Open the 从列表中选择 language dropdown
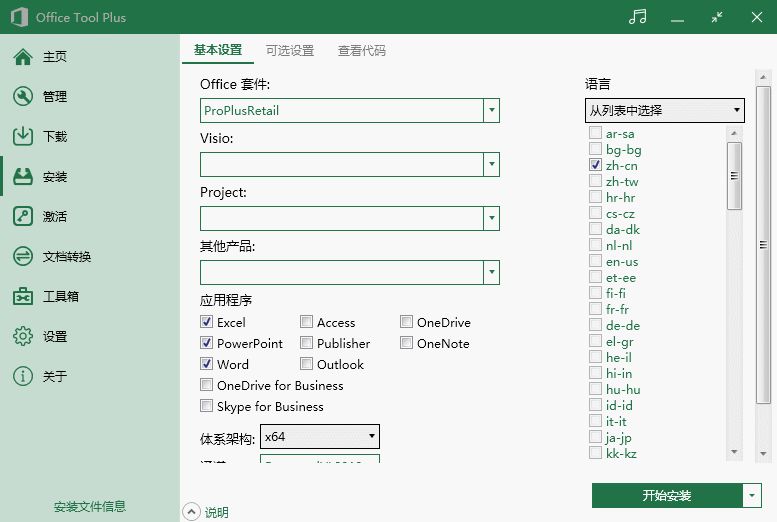Screen dimensions: 777x522 pyautogui.click(x=665, y=110)
